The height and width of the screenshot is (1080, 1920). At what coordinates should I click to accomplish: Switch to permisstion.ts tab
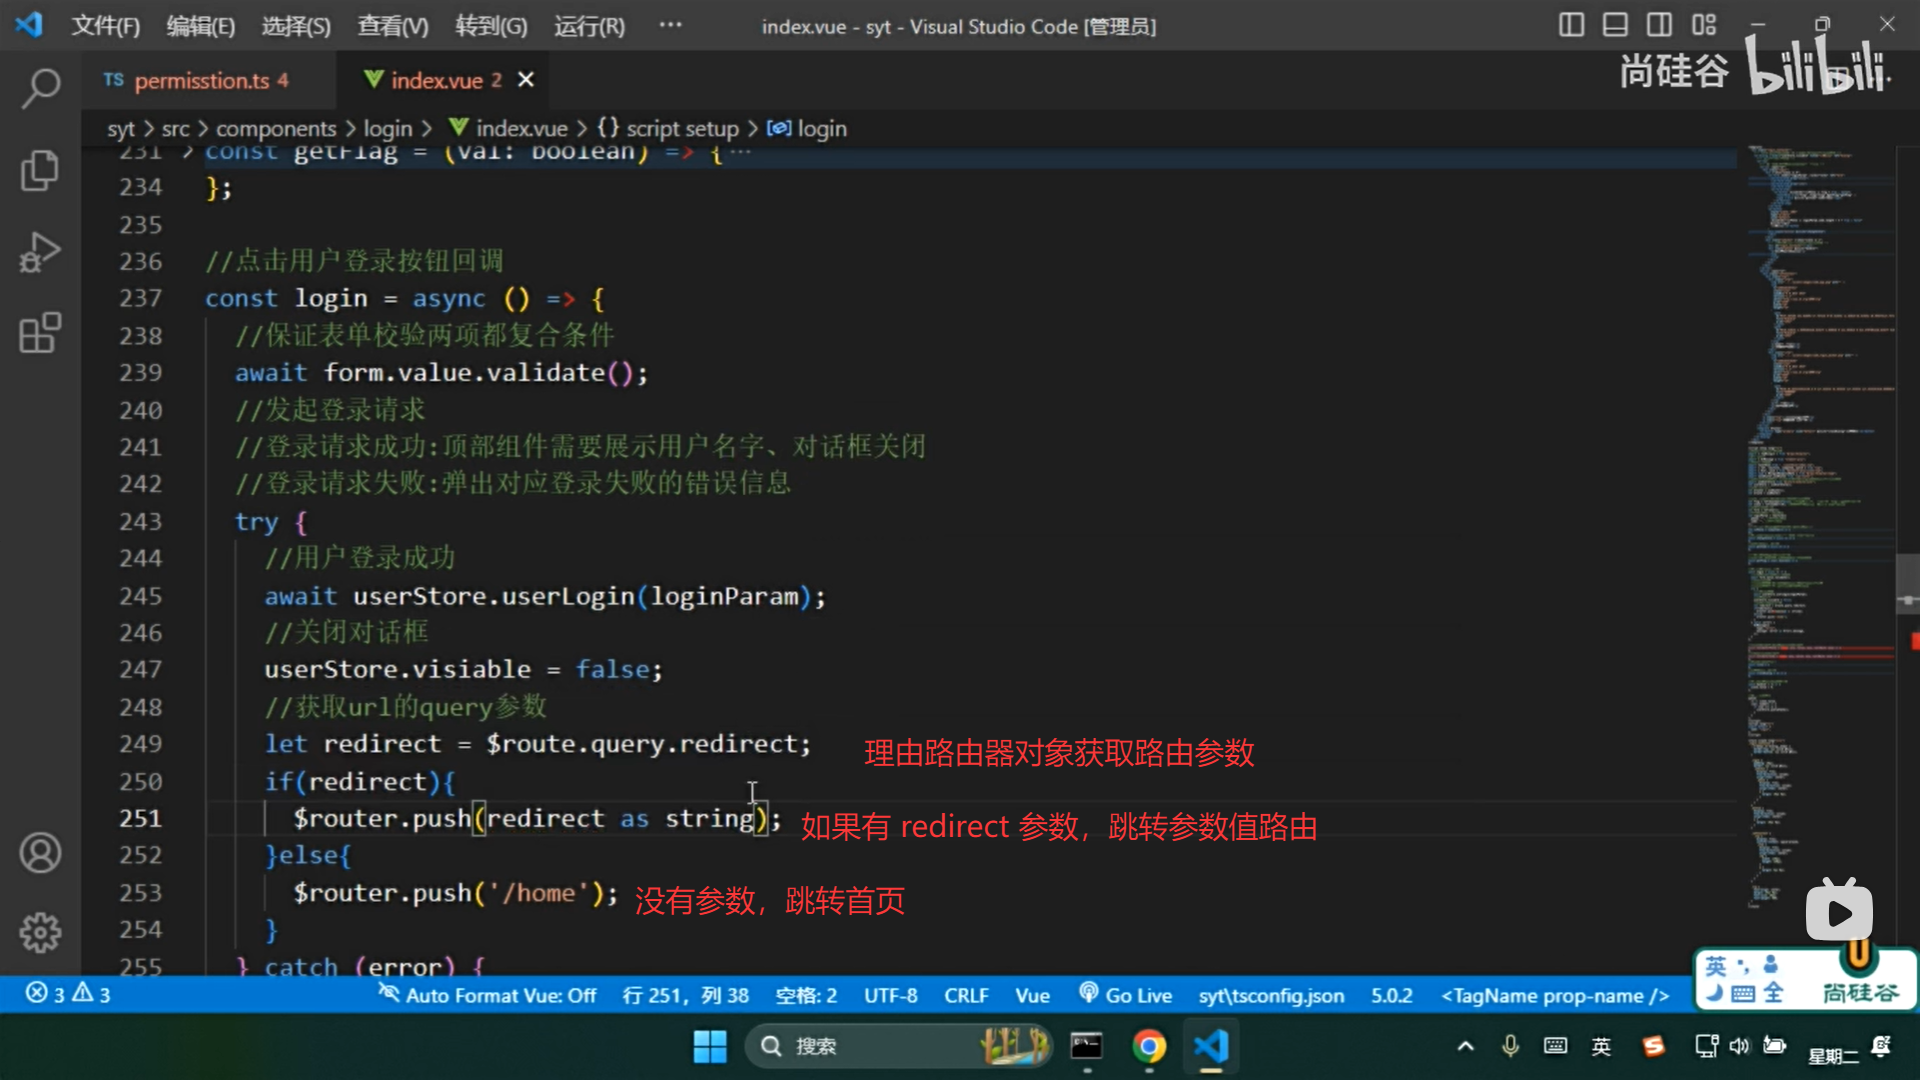200,80
